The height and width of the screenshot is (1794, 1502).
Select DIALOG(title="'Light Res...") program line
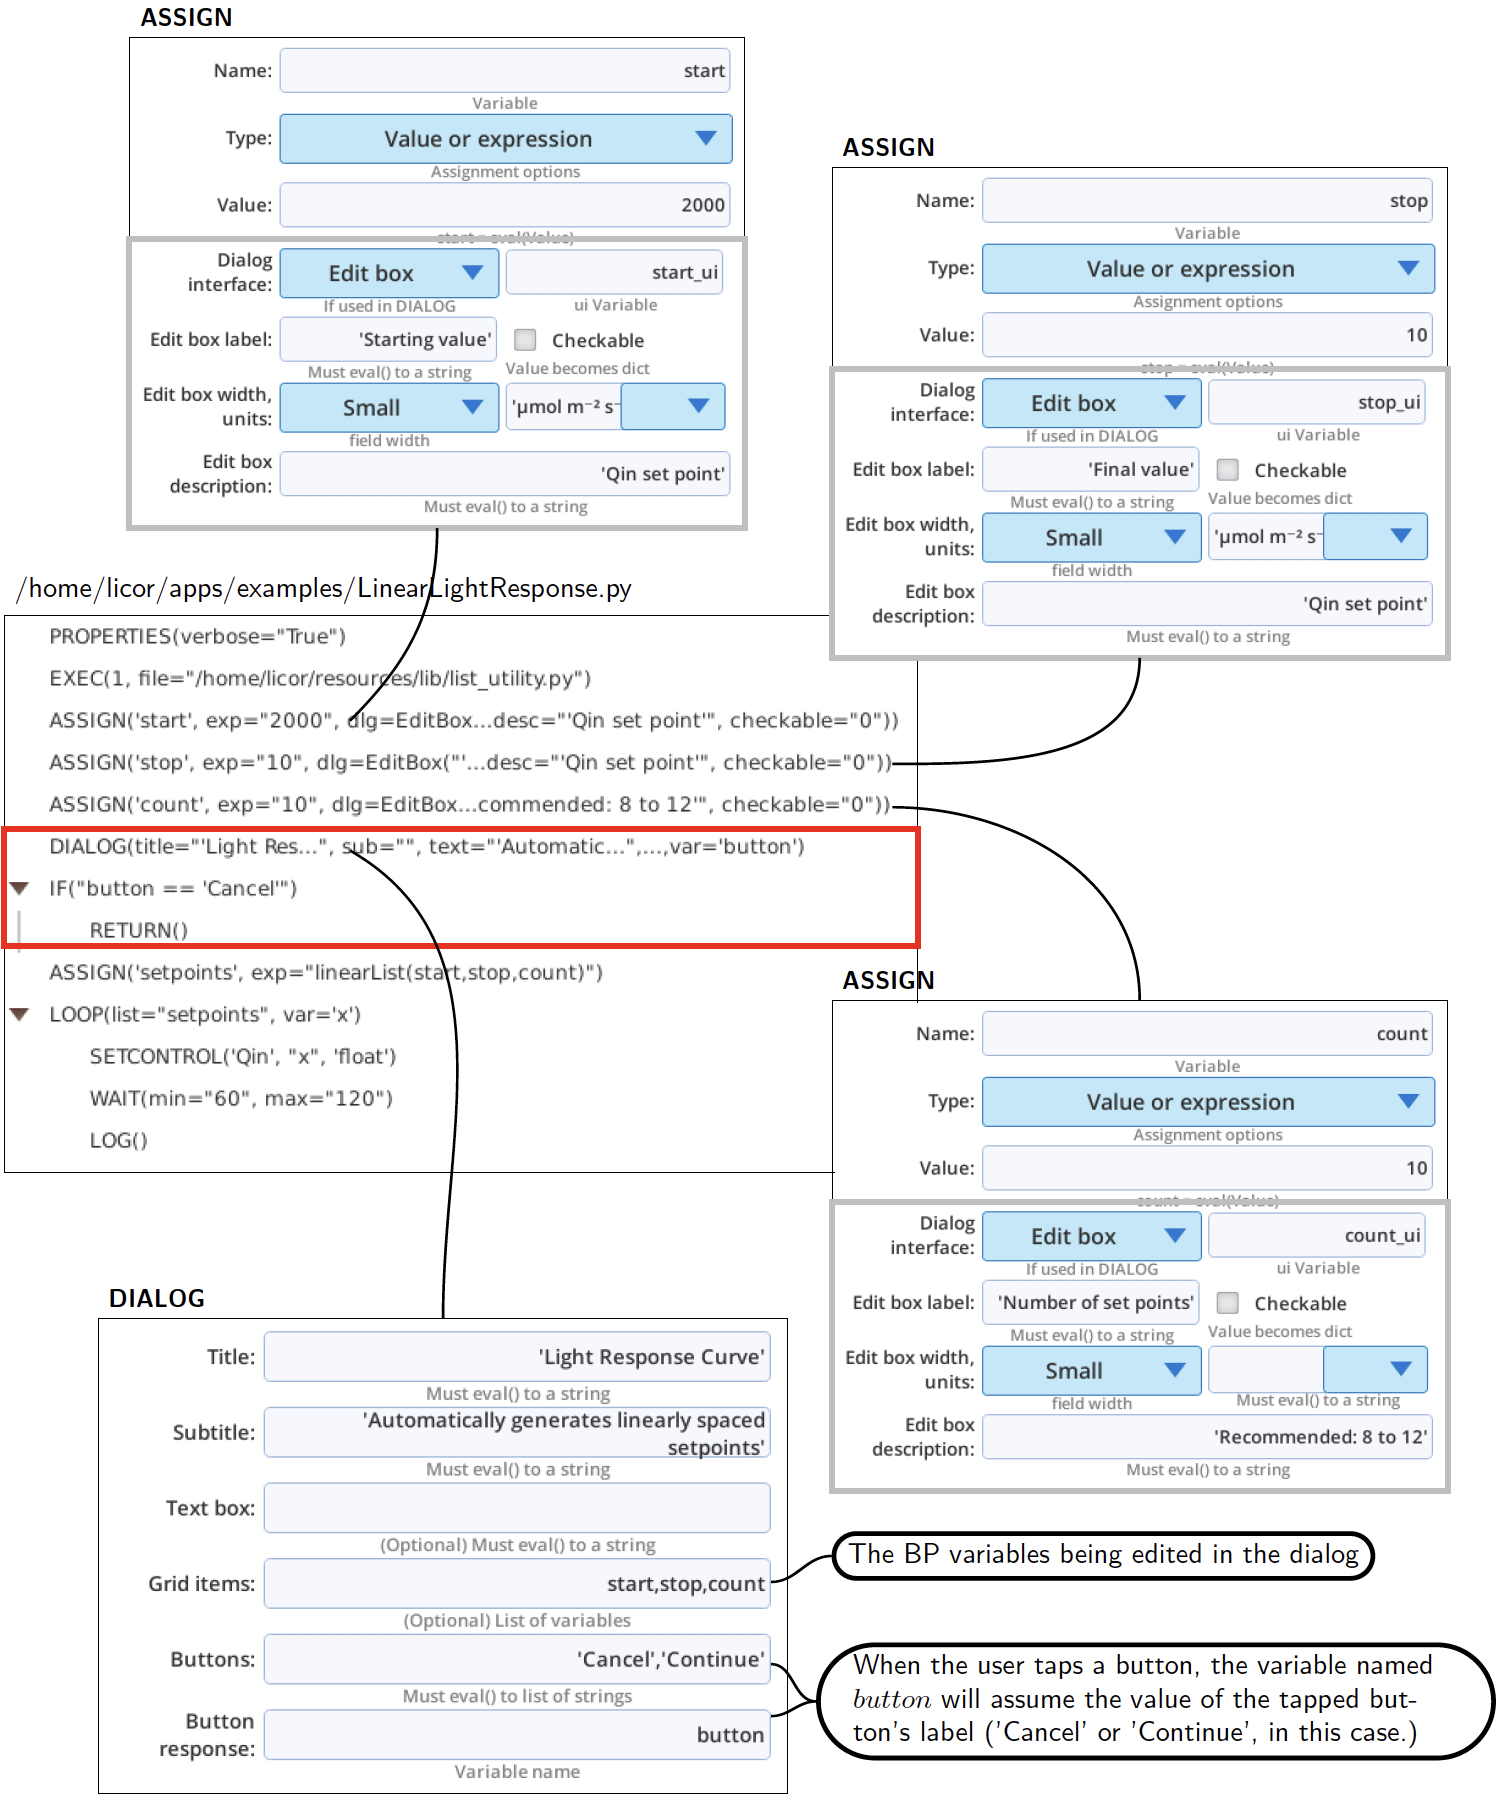pos(427,847)
